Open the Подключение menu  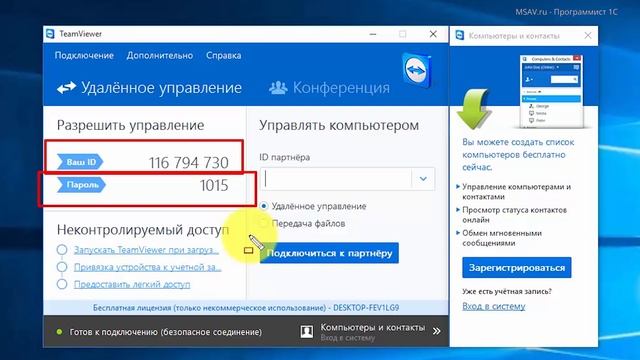tap(84, 56)
